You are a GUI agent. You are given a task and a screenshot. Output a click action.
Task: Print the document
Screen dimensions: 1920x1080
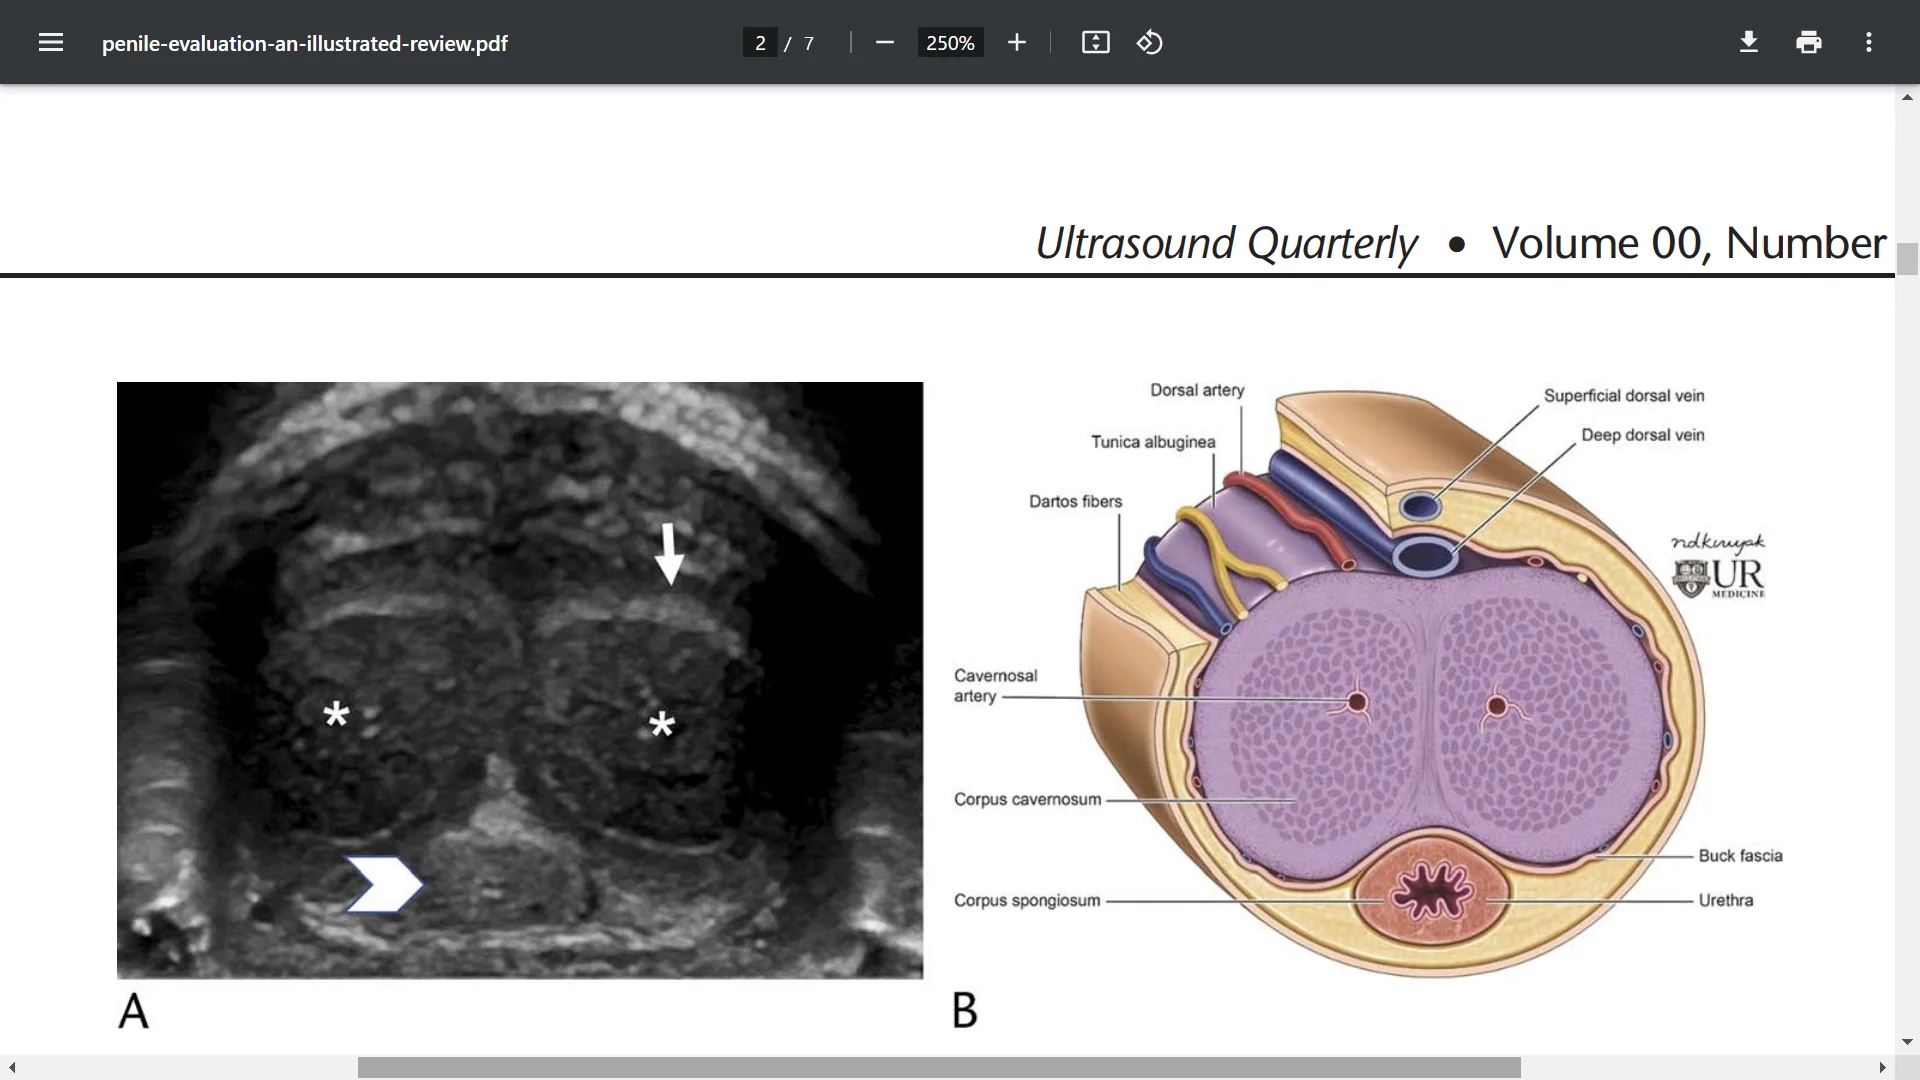tap(1809, 42)
